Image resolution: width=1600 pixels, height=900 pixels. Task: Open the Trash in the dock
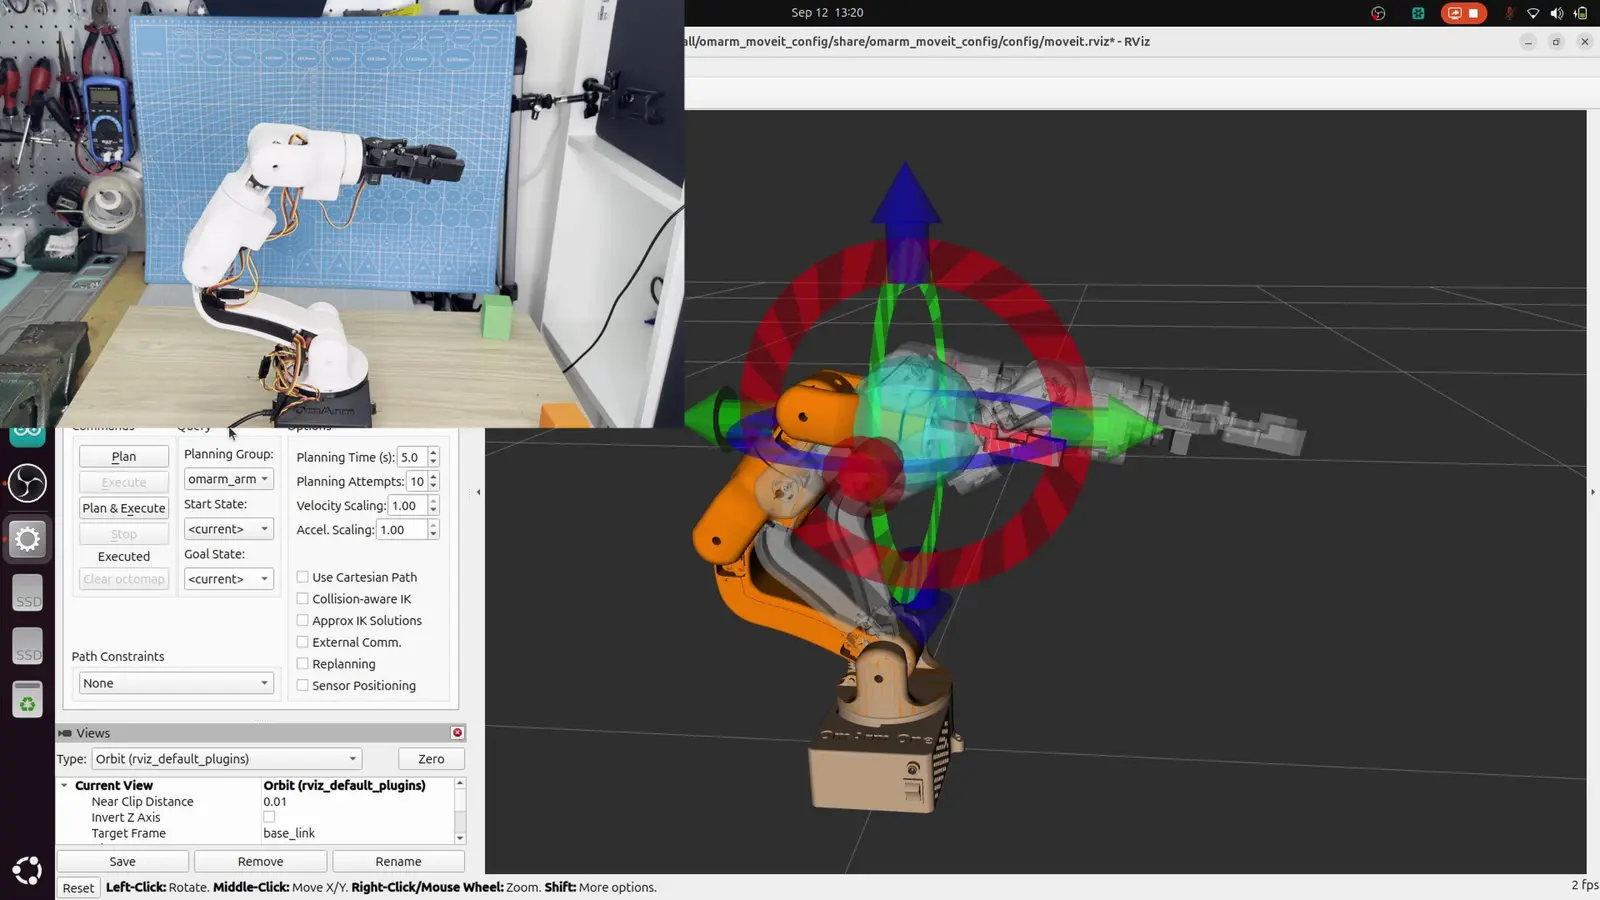pyautogui.click(x=27, y=700)
